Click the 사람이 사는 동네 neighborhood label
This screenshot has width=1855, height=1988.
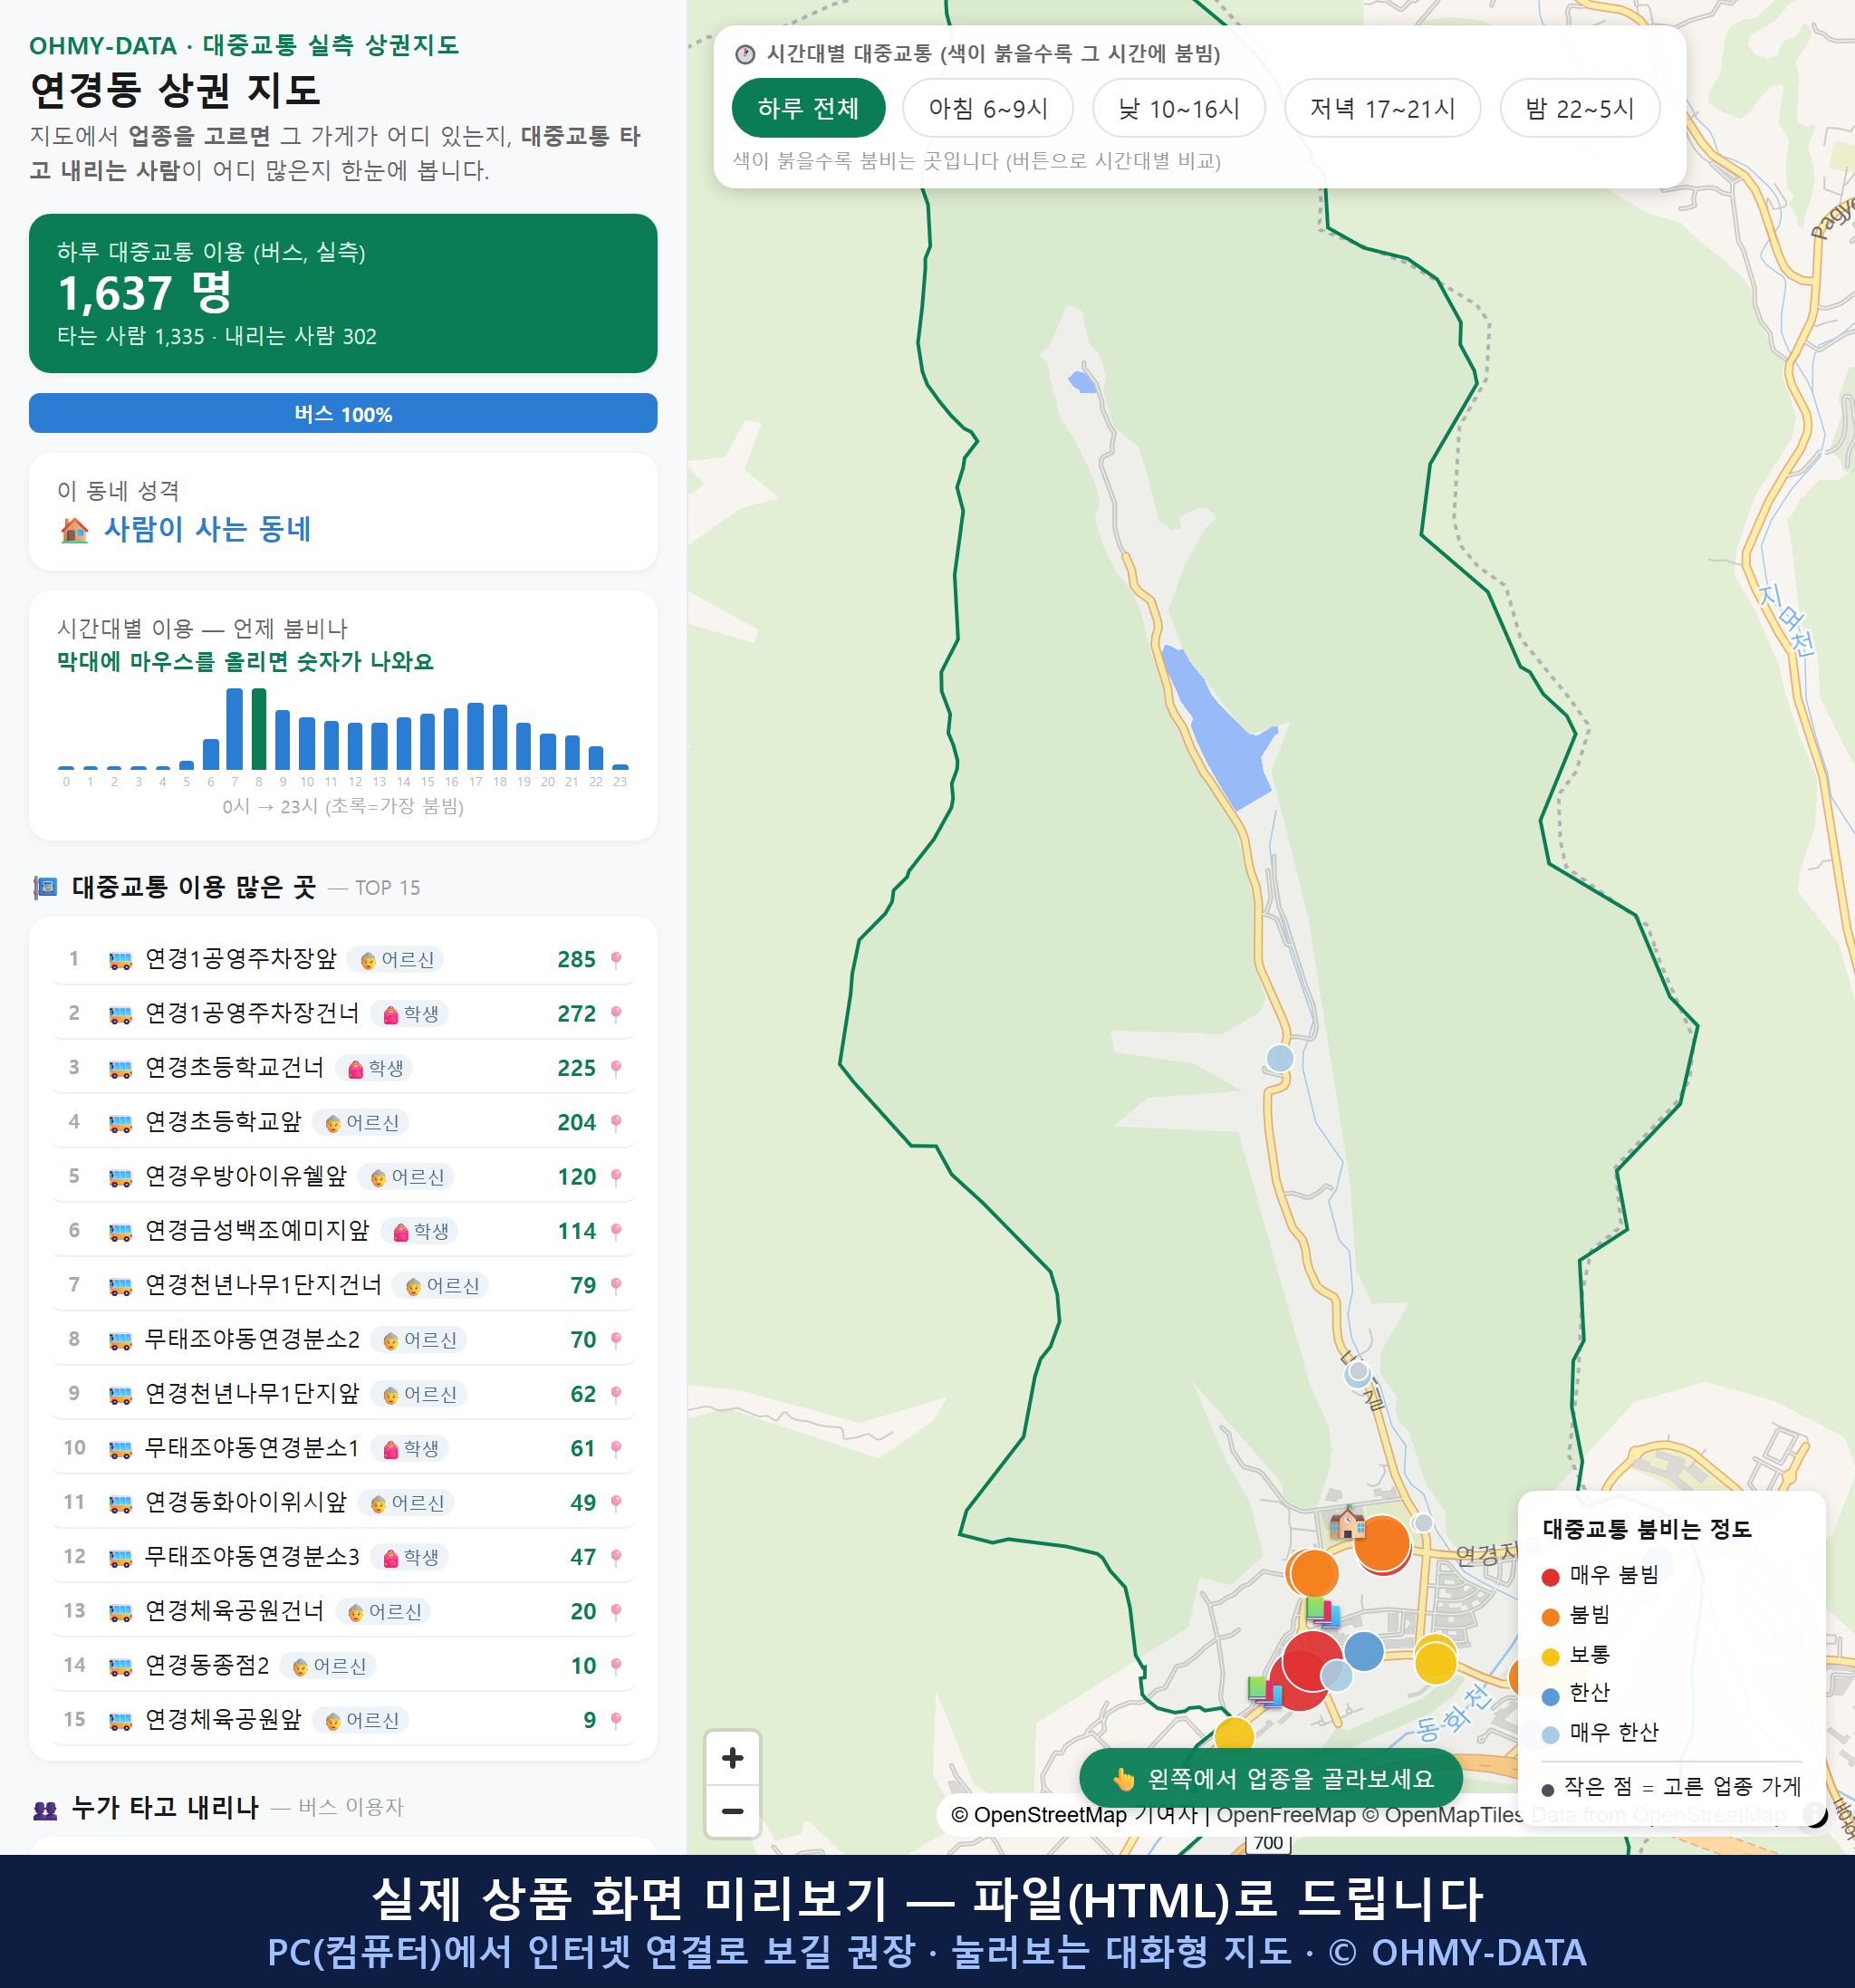coord(207,529)
